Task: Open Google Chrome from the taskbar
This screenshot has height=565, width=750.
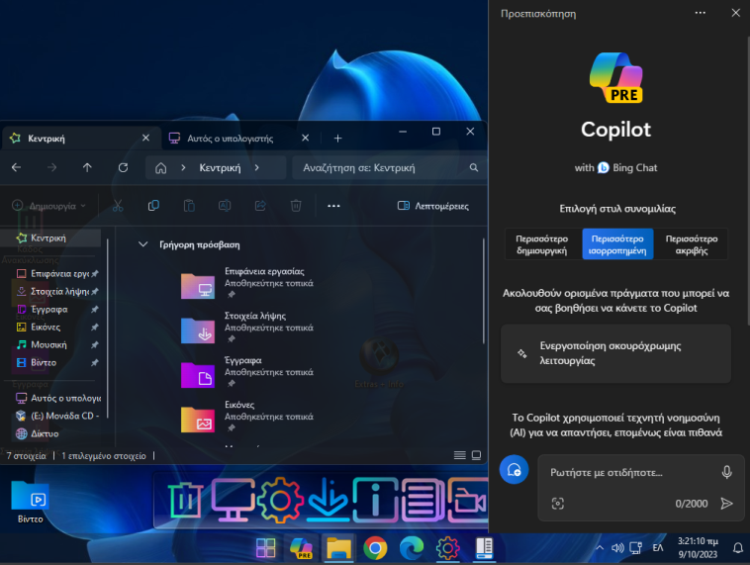Action: [375, 548]
